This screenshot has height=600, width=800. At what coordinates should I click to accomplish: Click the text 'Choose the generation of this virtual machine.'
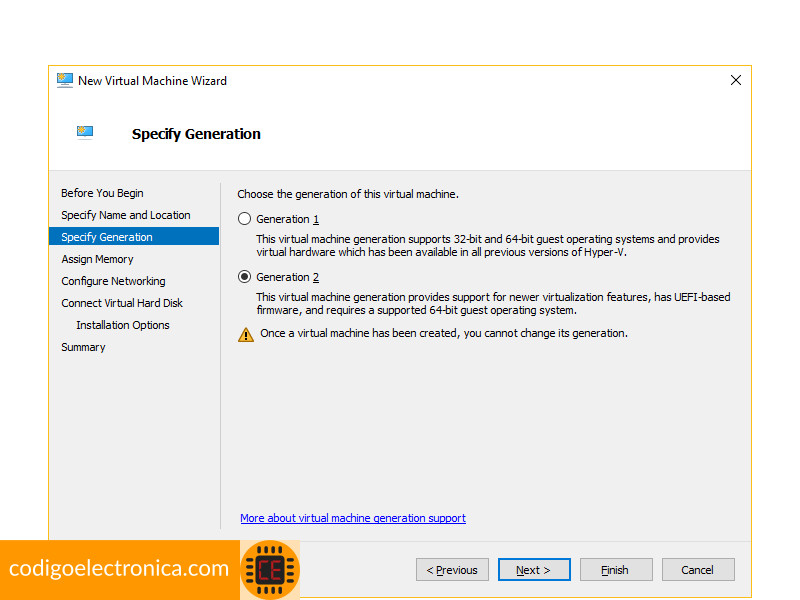coord(348,194)
